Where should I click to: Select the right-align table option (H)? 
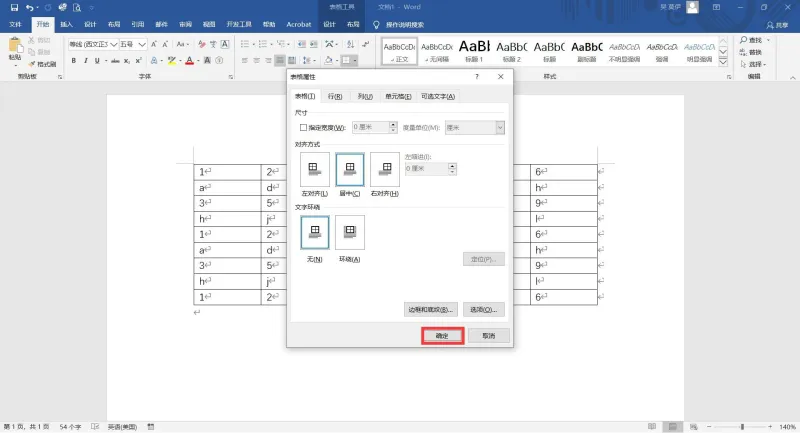click(385, 169)
